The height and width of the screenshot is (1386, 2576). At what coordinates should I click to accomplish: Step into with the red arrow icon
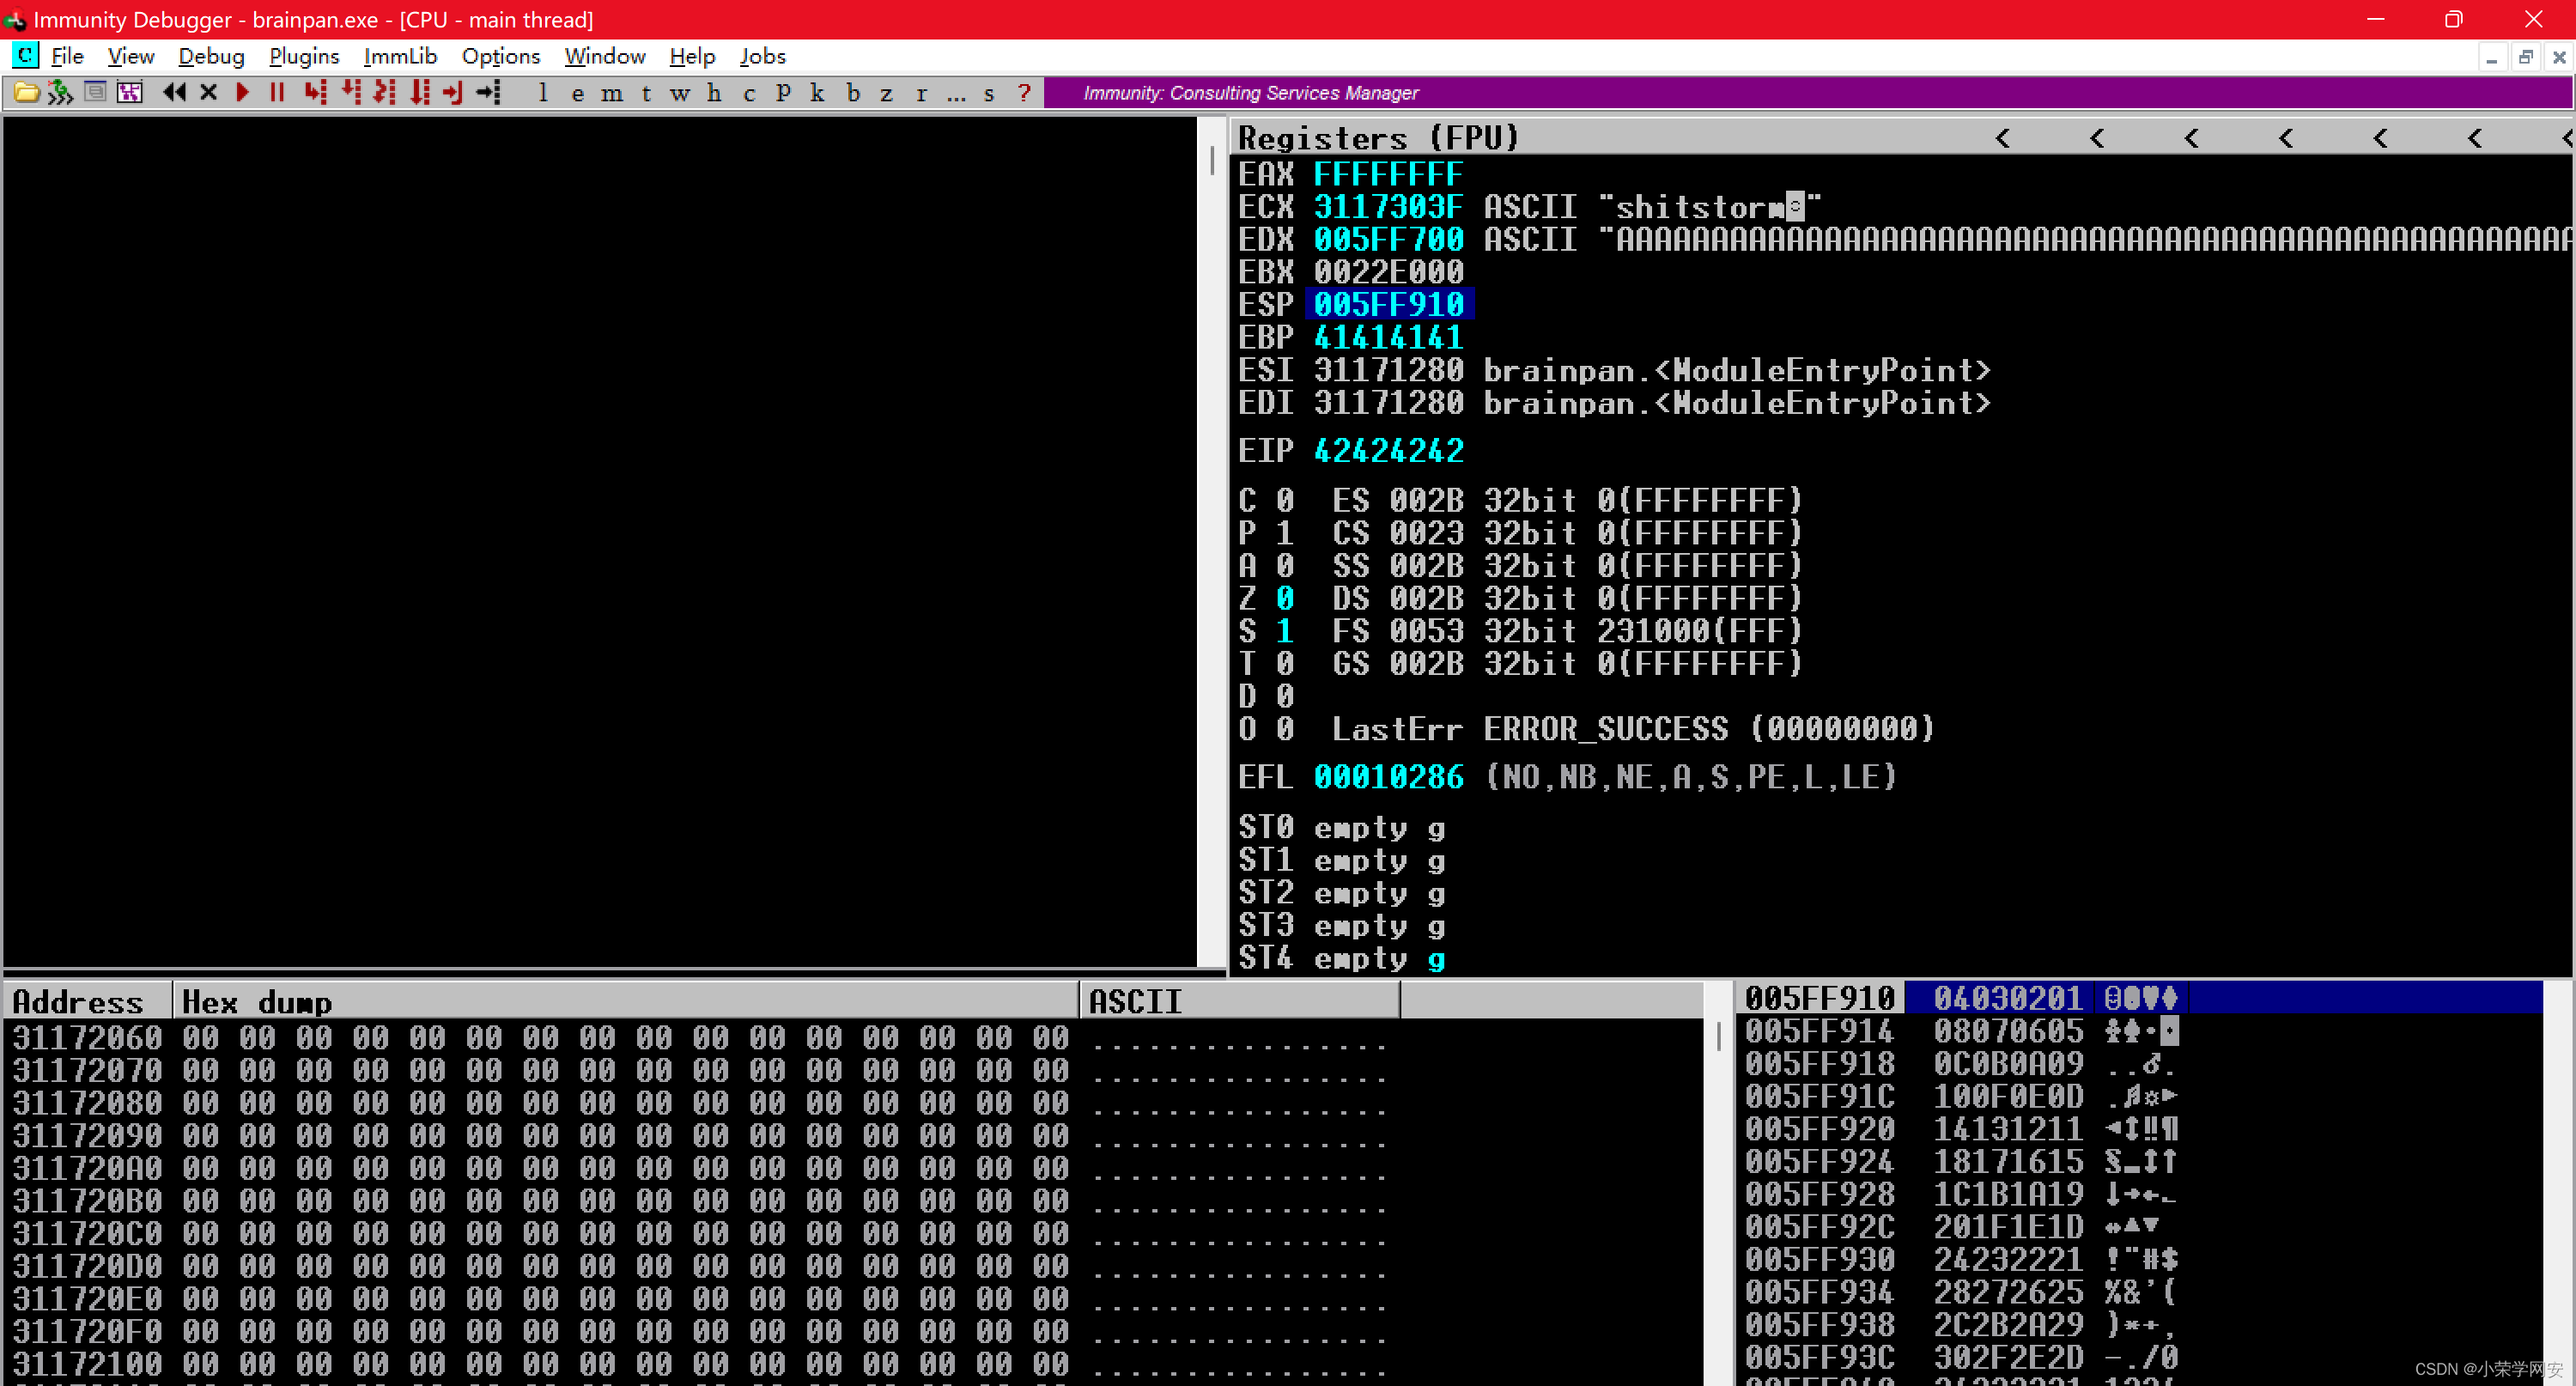pyautogui.click(x=315, y=93)
